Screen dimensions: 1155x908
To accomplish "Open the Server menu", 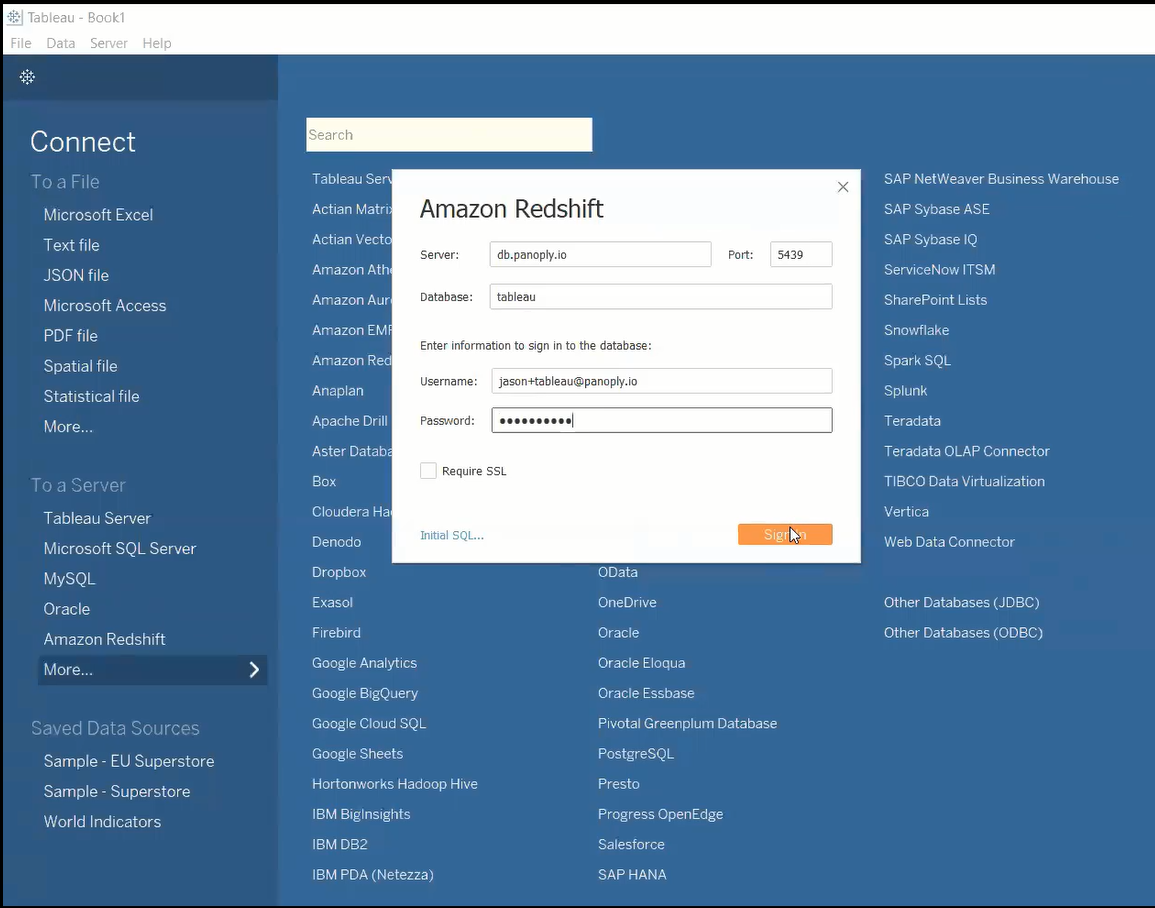I will 109,43.
